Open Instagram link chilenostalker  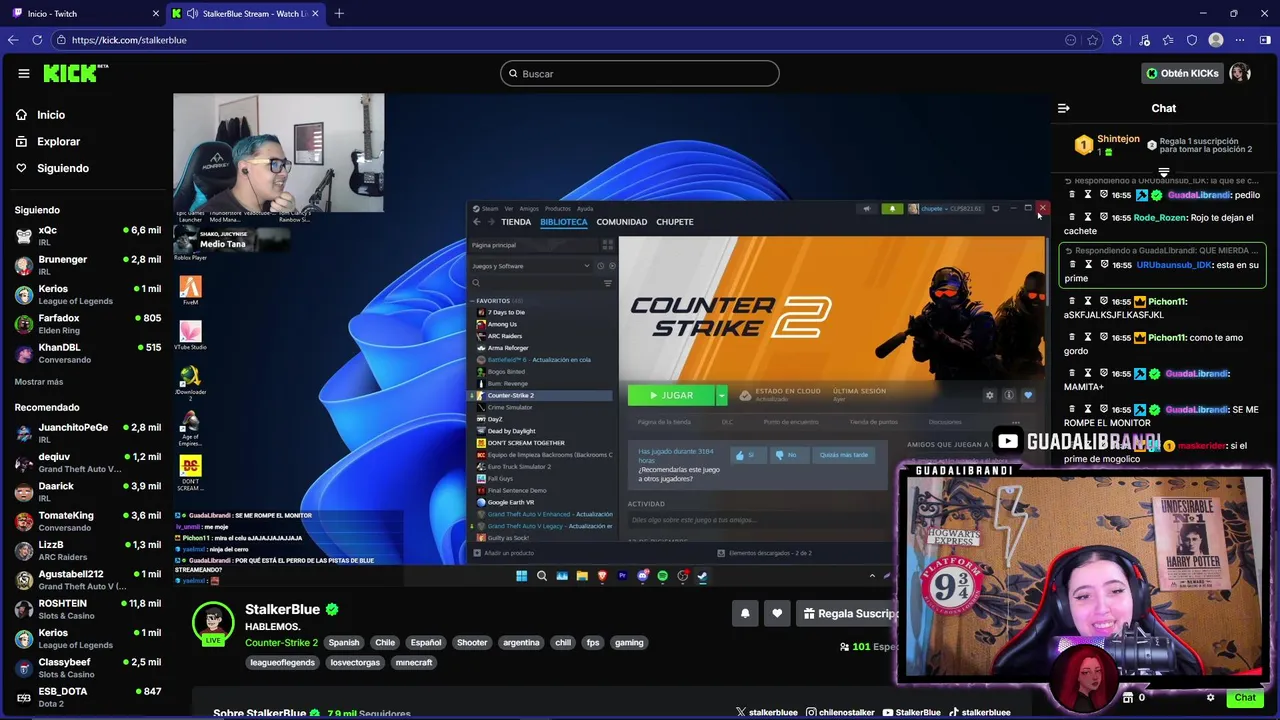(840, 713)
